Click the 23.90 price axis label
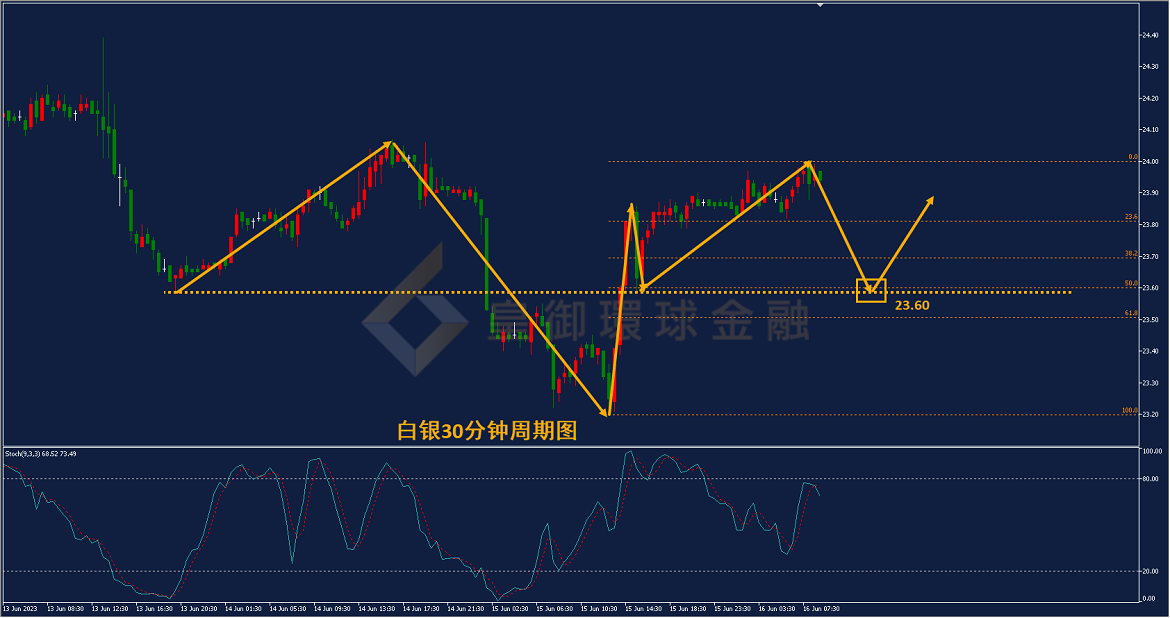Screen dimensions: 1170x618 click(1150, 193)
